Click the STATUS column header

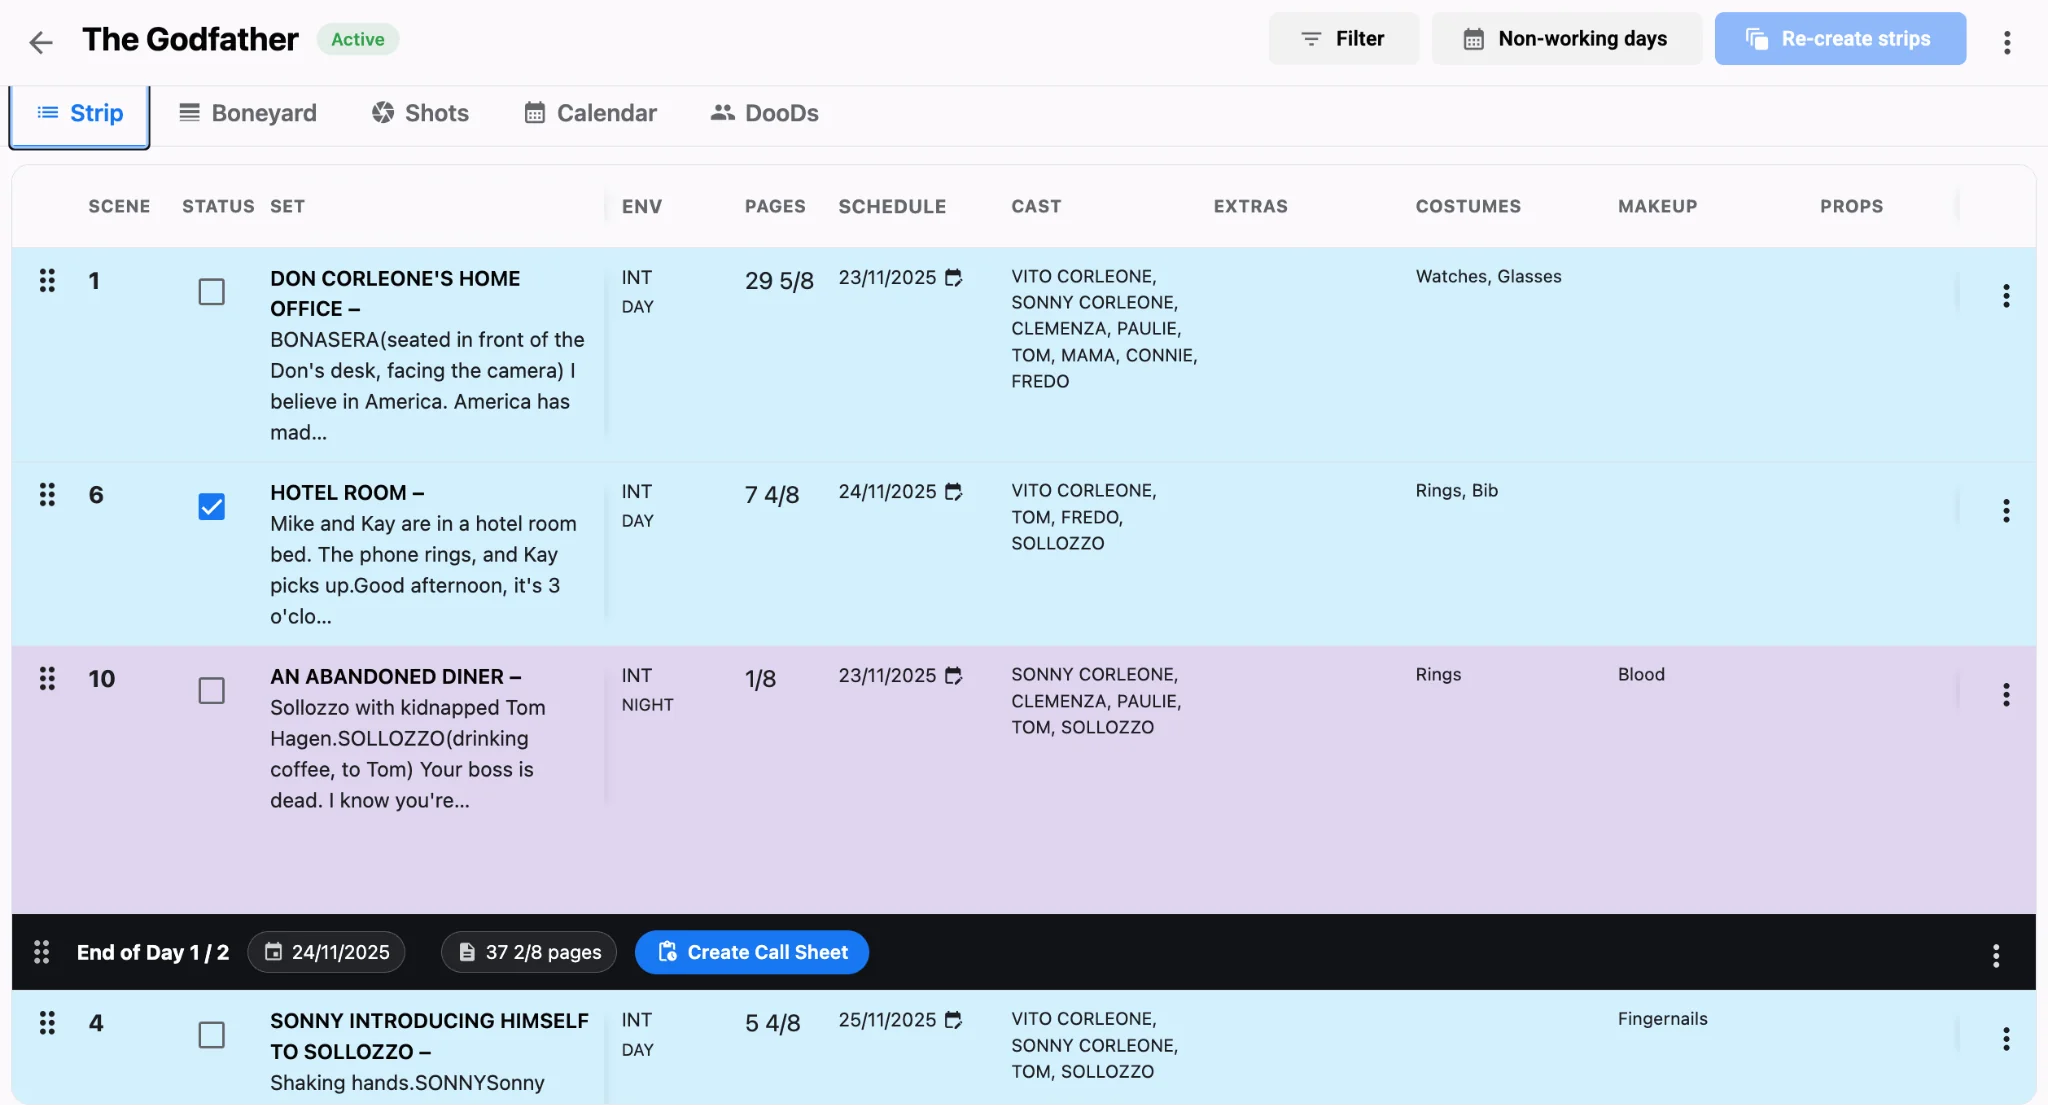click(x=218, y=206)
